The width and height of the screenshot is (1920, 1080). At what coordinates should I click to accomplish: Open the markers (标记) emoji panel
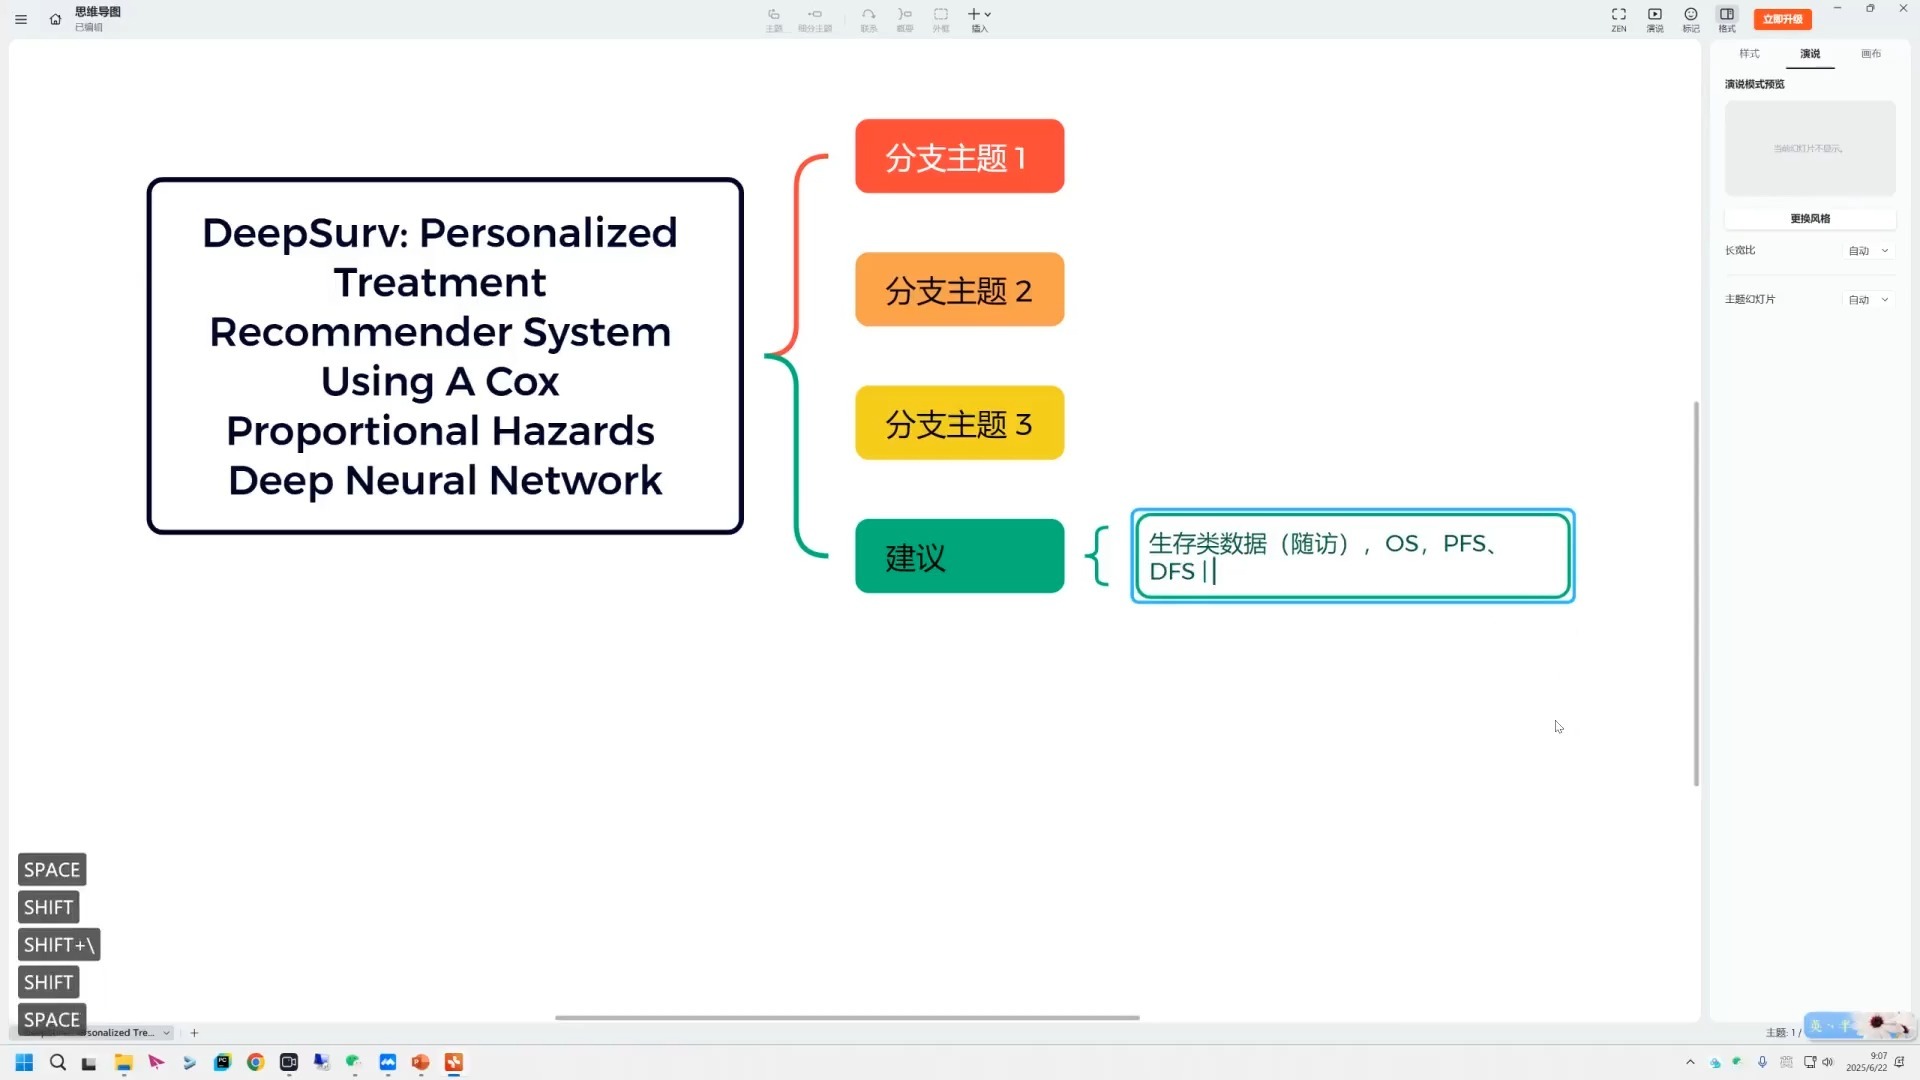pyautogui.click(x=1691, y=19)
